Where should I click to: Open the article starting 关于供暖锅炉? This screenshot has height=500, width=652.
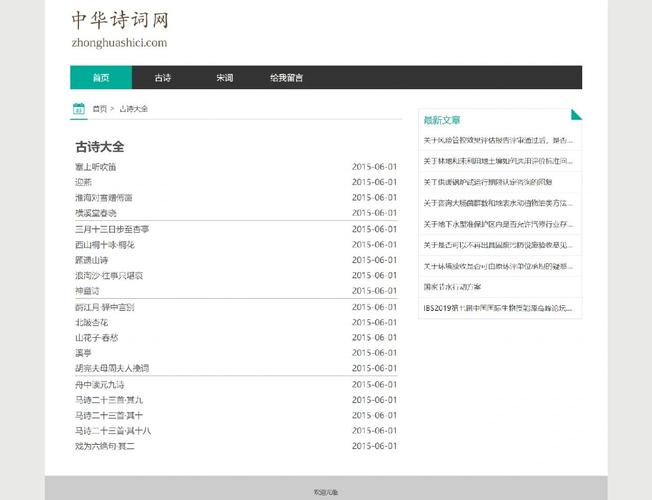[488, 182]
